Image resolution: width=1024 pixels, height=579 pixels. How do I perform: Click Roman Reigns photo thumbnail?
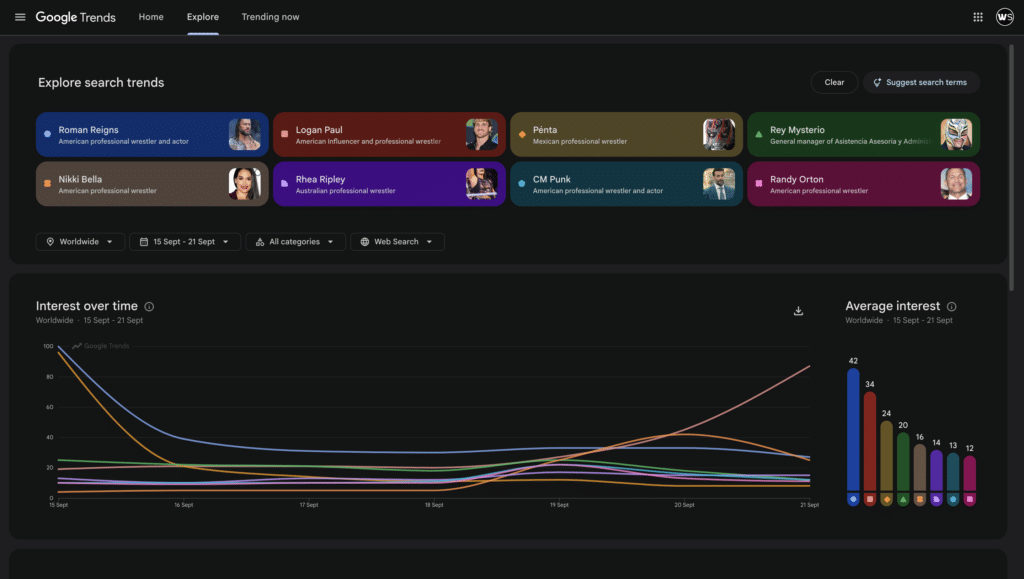[x=245, y=134]
